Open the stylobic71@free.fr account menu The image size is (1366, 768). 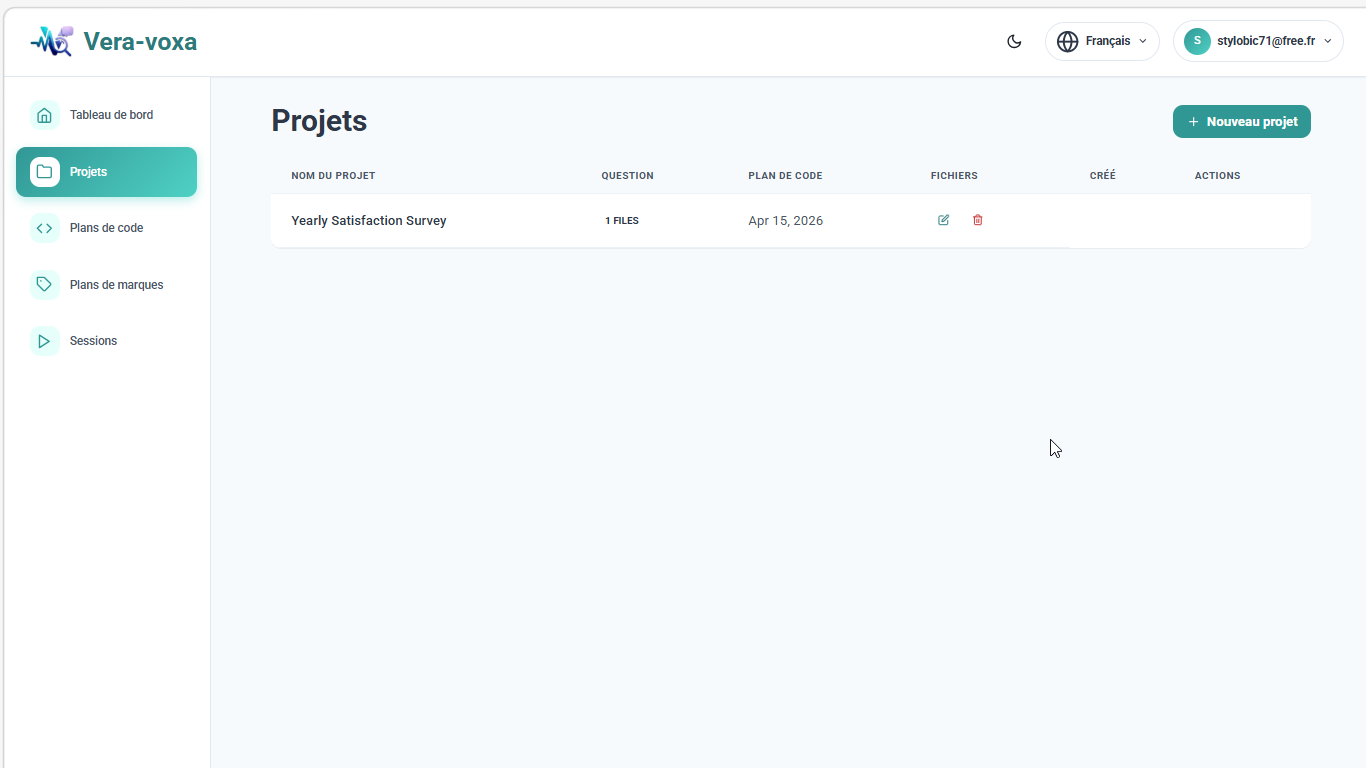[x=1258, y=41]
